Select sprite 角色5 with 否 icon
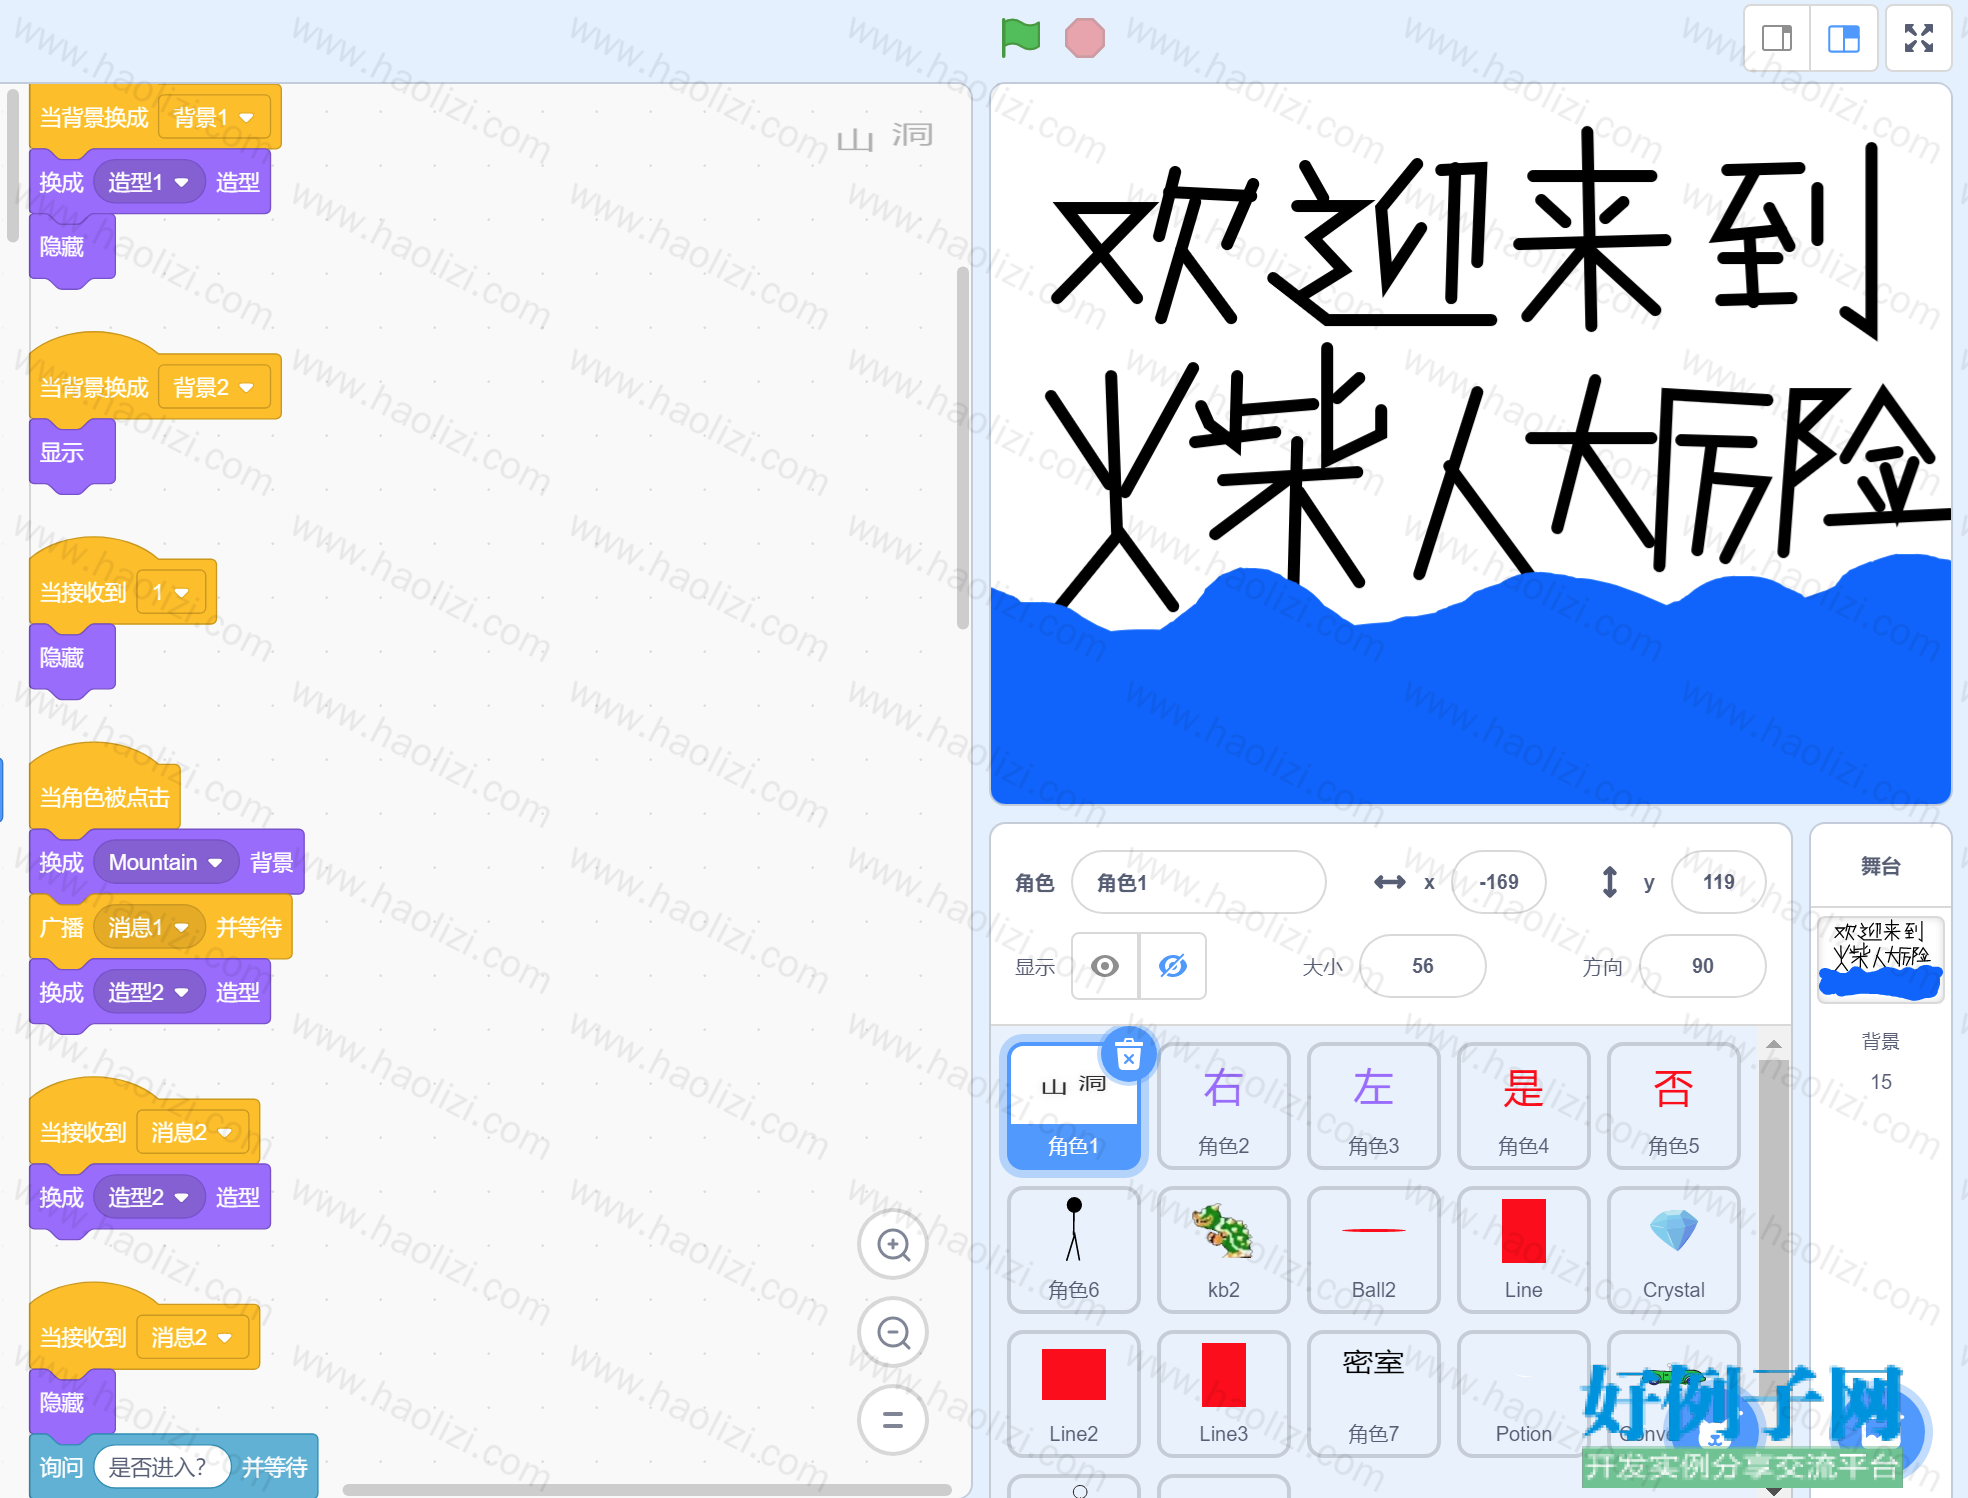 click(x=1673, y=1106)
